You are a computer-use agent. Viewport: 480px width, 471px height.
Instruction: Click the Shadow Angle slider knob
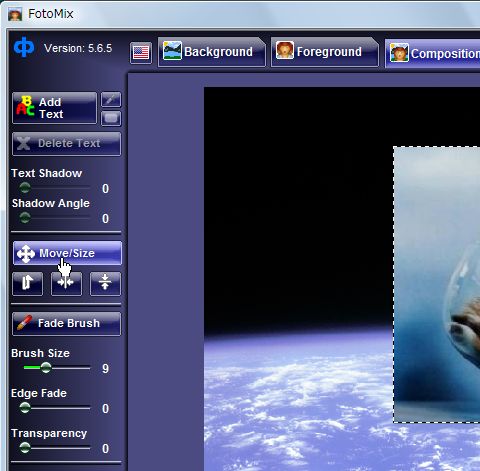25,218
